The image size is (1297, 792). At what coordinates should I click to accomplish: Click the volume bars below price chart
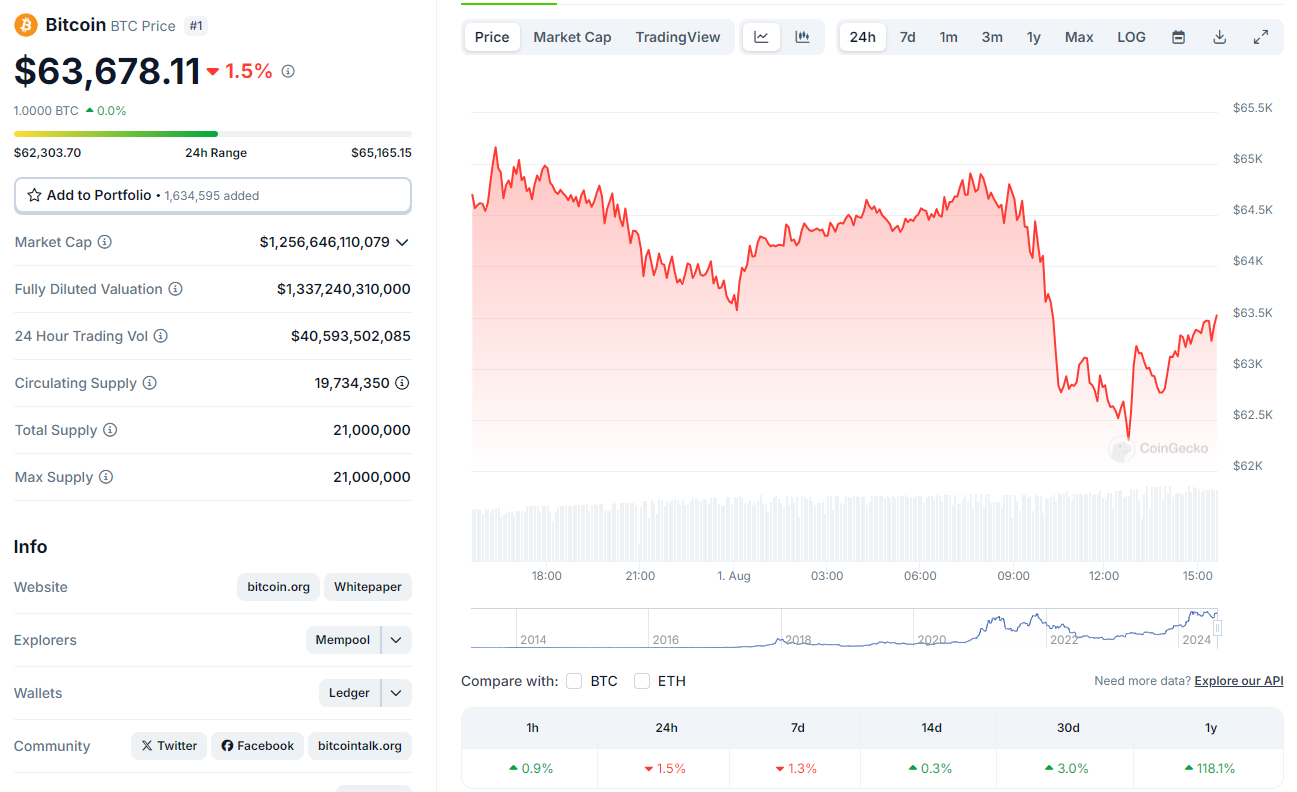pos(845,524)
